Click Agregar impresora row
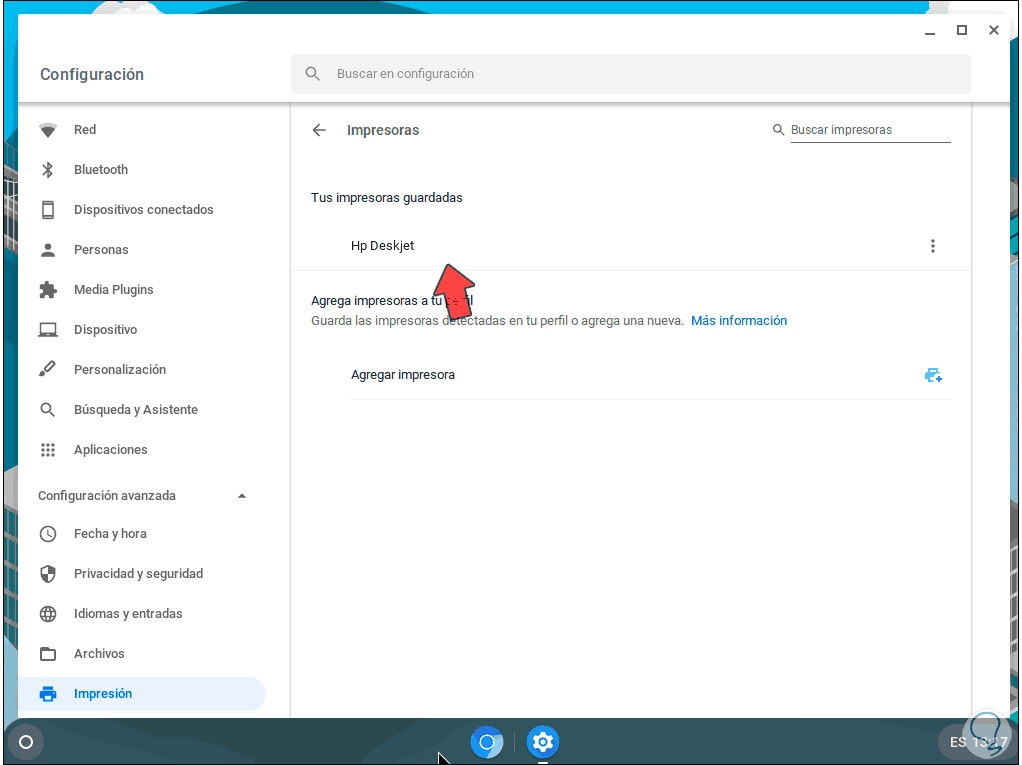 pyautogui.click(x=650, y=375)
